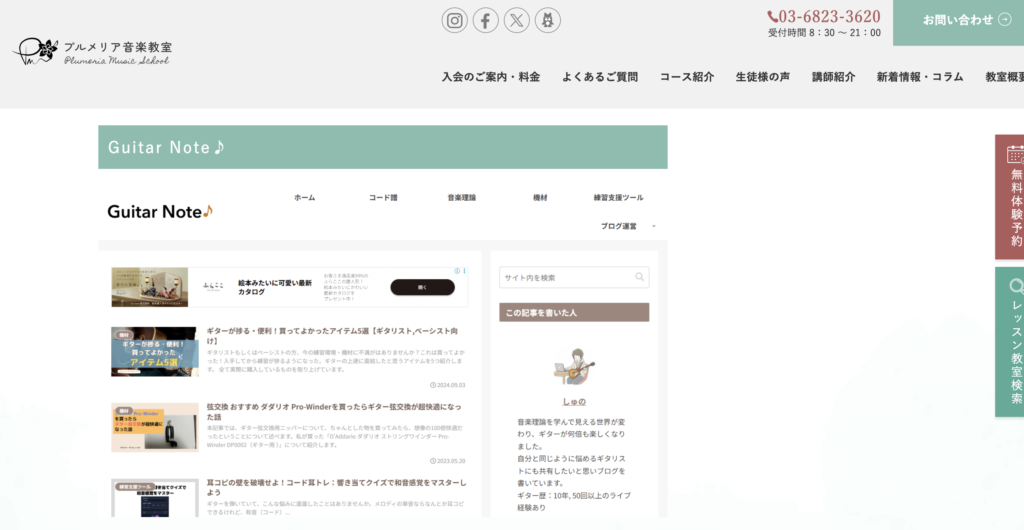Open the Pro-Winder article thumbnail
Image resolution: width=1024 pixels, height=530 pixels.
[154, 428]
